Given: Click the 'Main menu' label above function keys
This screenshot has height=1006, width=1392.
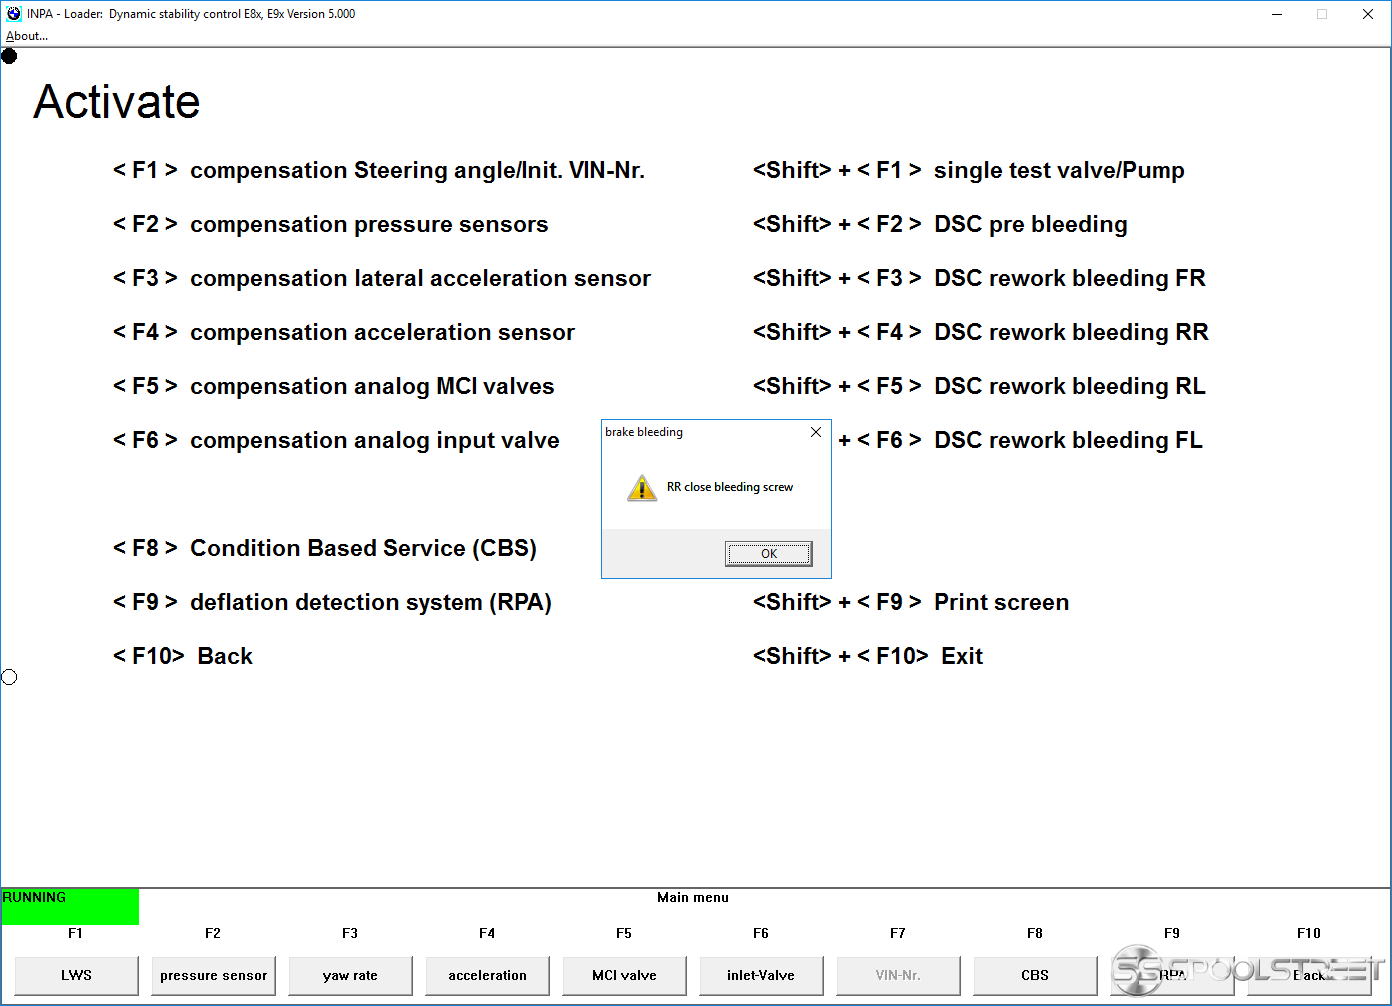Looking at the screenshot, I should click(693, 898).
